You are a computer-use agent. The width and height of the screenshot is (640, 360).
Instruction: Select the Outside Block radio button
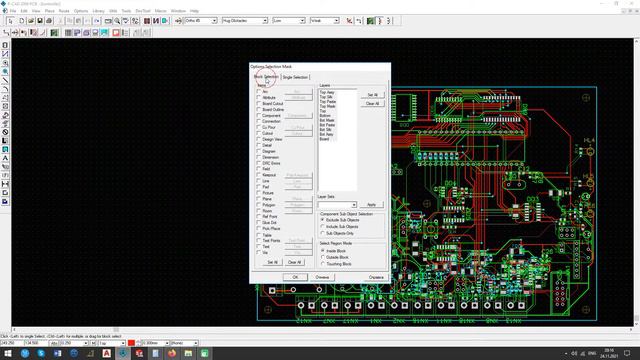[x=323, y=258]
